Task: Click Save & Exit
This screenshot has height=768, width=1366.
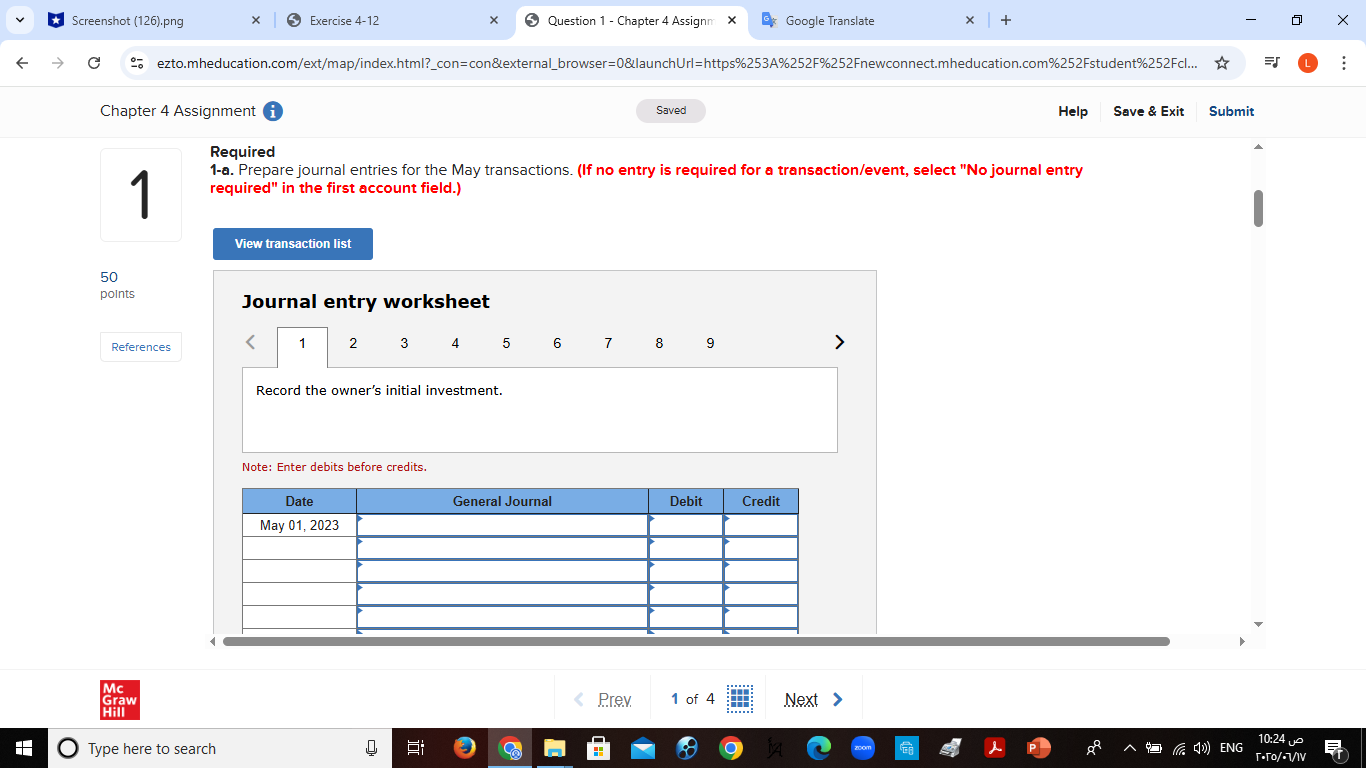Action: tap(1148, 111)
